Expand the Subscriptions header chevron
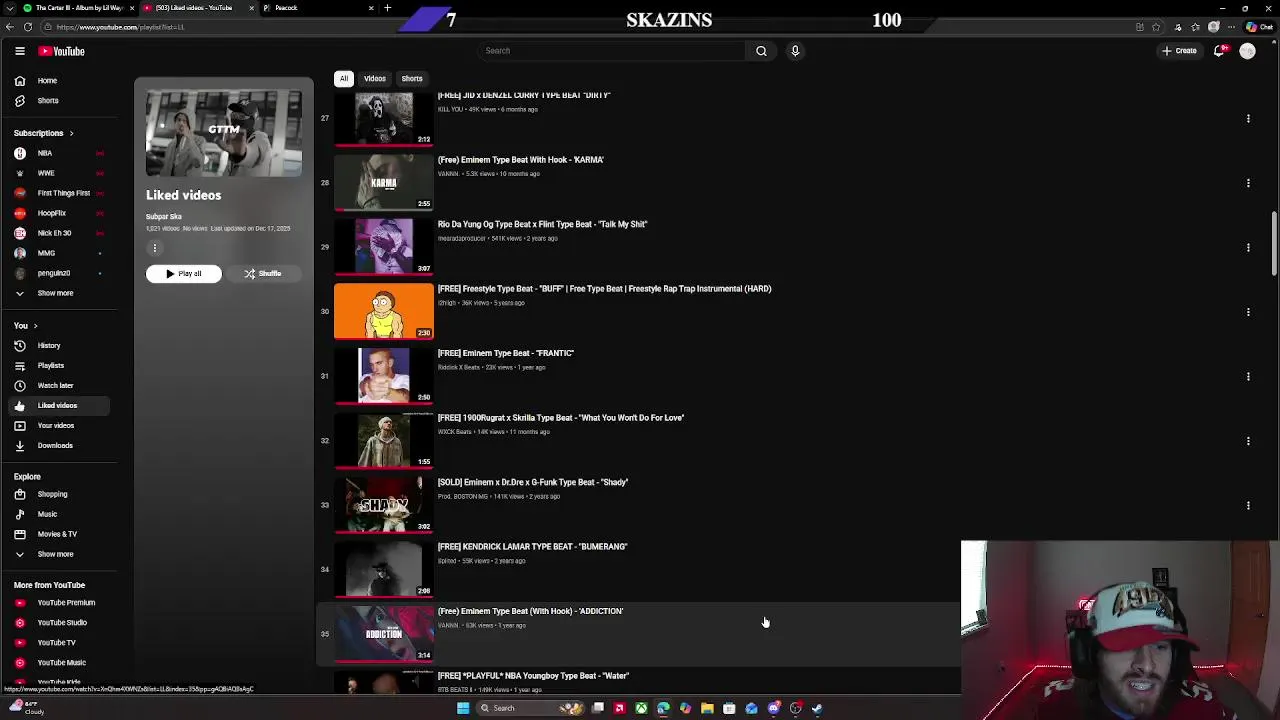Image resolution: width=1280 pixels, height=720 pixels. coord(71,133)
